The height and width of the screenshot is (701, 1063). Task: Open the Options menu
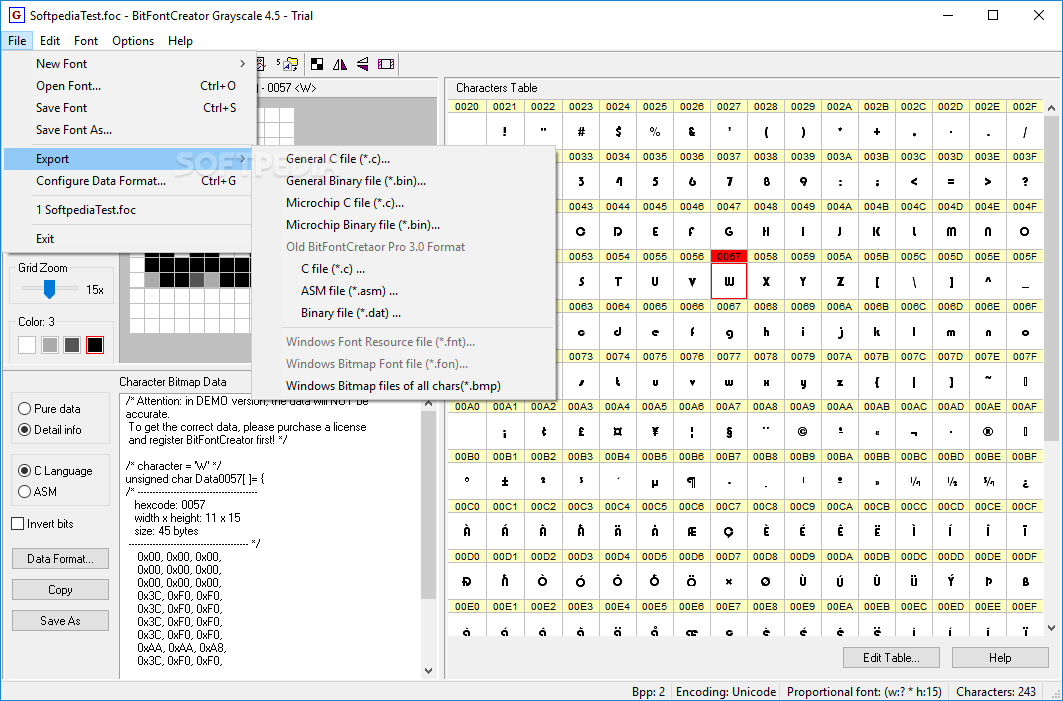133,41
